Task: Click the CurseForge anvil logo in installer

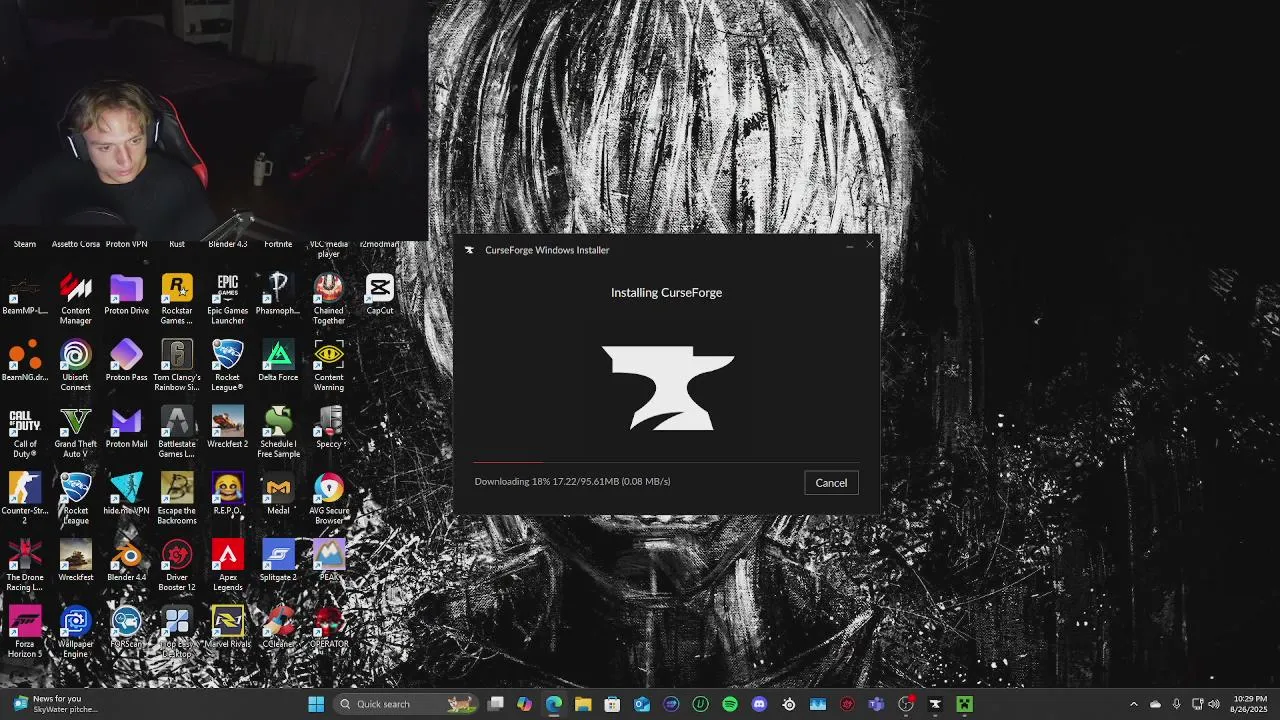Action: 668,388
